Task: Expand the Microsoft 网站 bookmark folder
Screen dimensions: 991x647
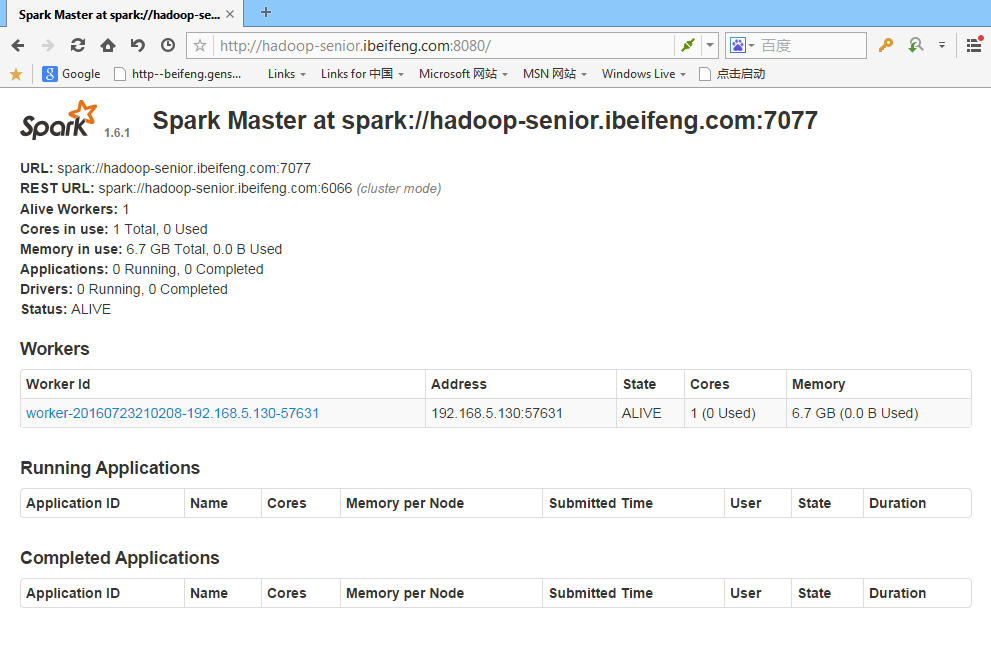Action: click(x=463, y=74)
